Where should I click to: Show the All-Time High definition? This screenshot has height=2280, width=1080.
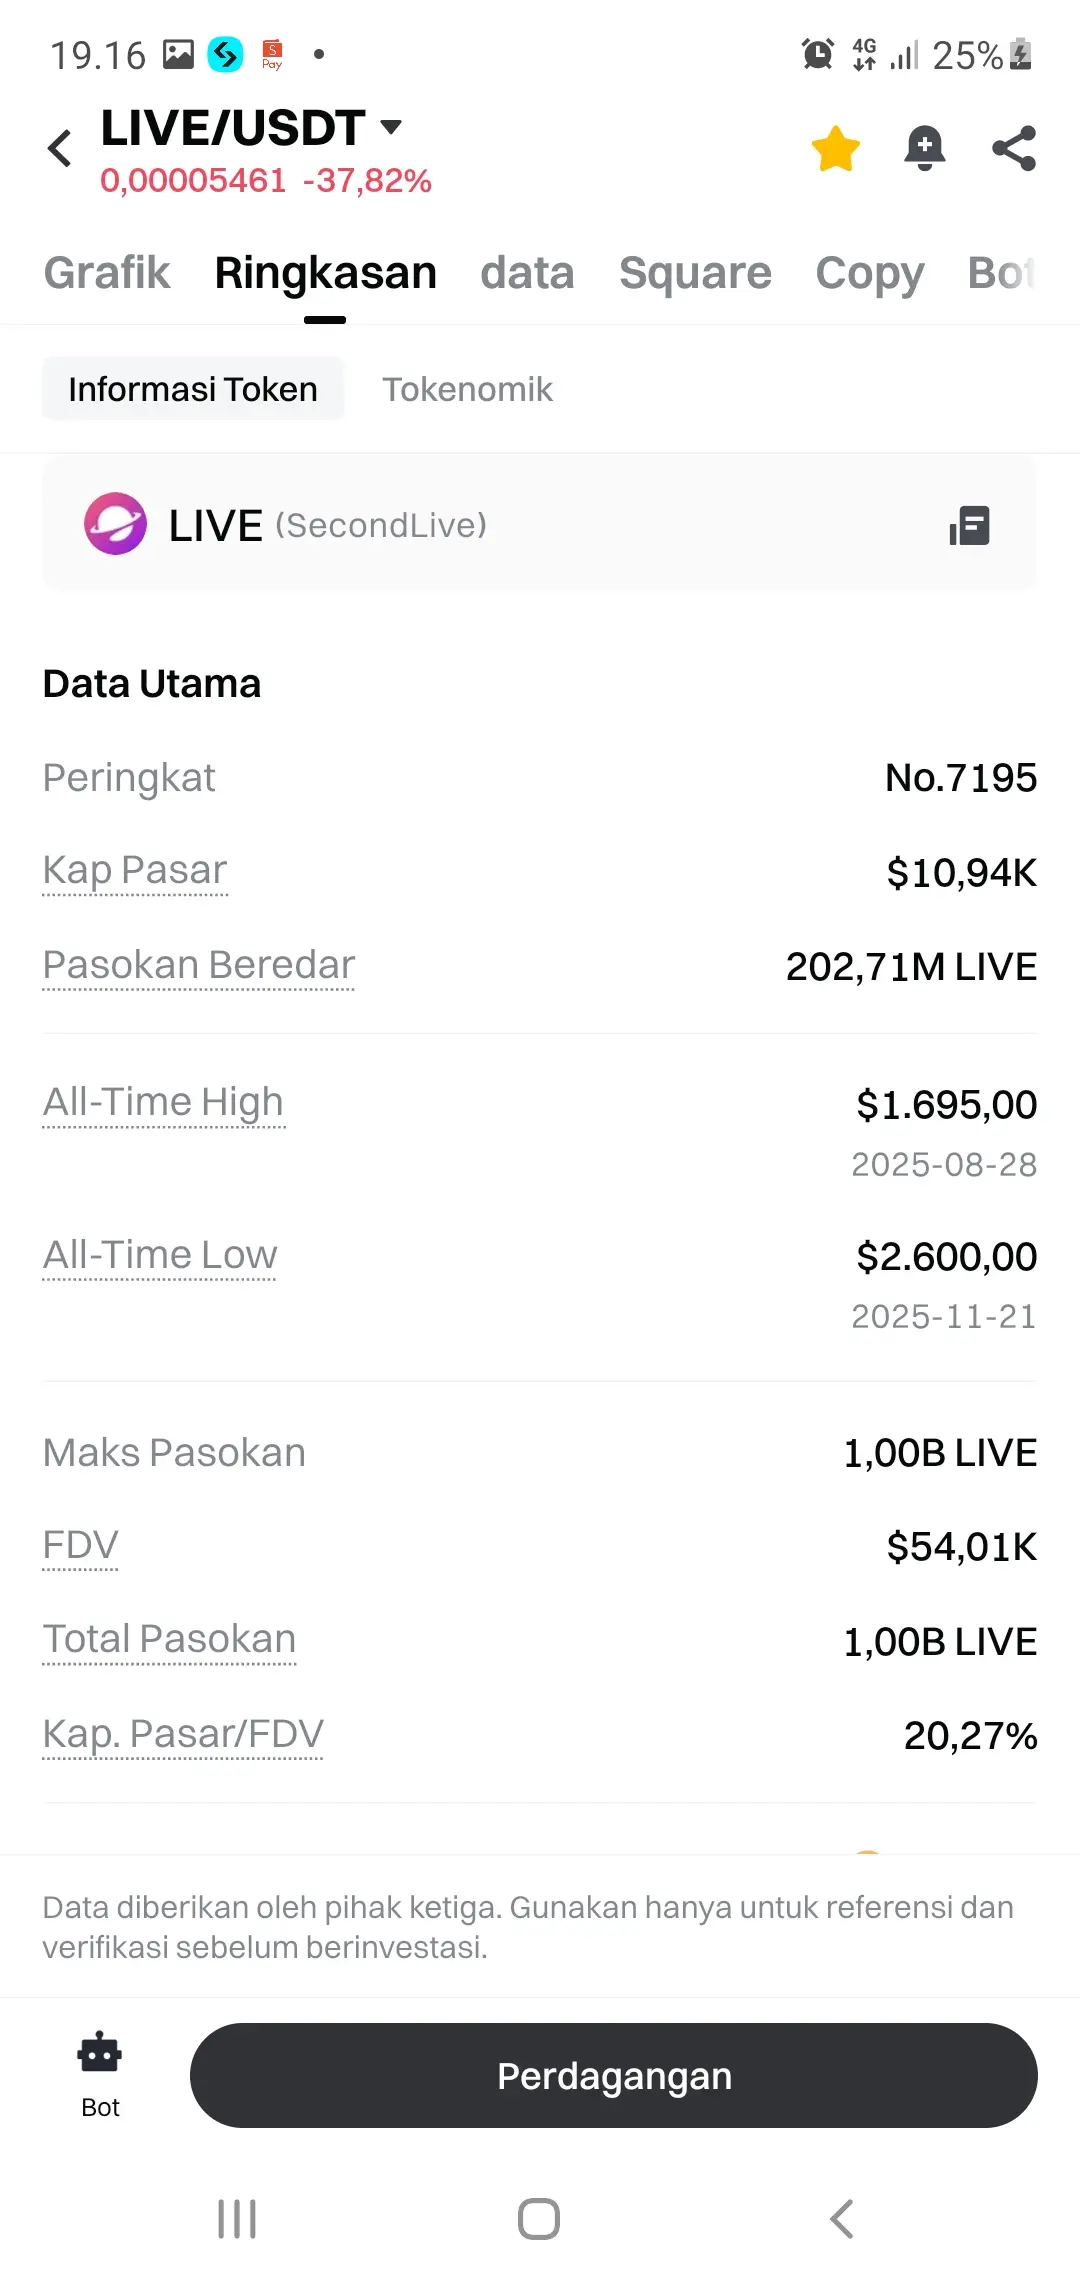[x=163, y=1102]
